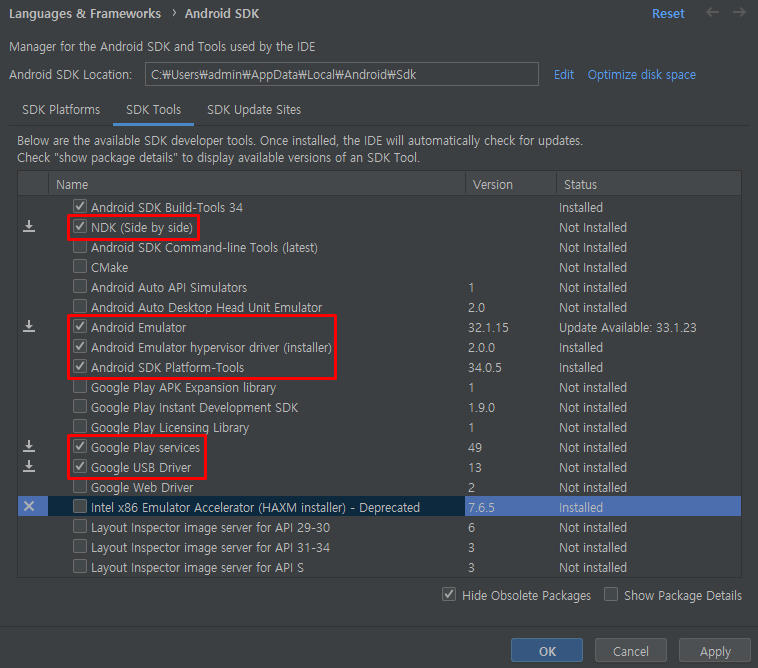The width and height of the screenshot is (758, 668).
Task: Click the Languages & Frameworks breadcrumb
Action: (x=85, y=14)
